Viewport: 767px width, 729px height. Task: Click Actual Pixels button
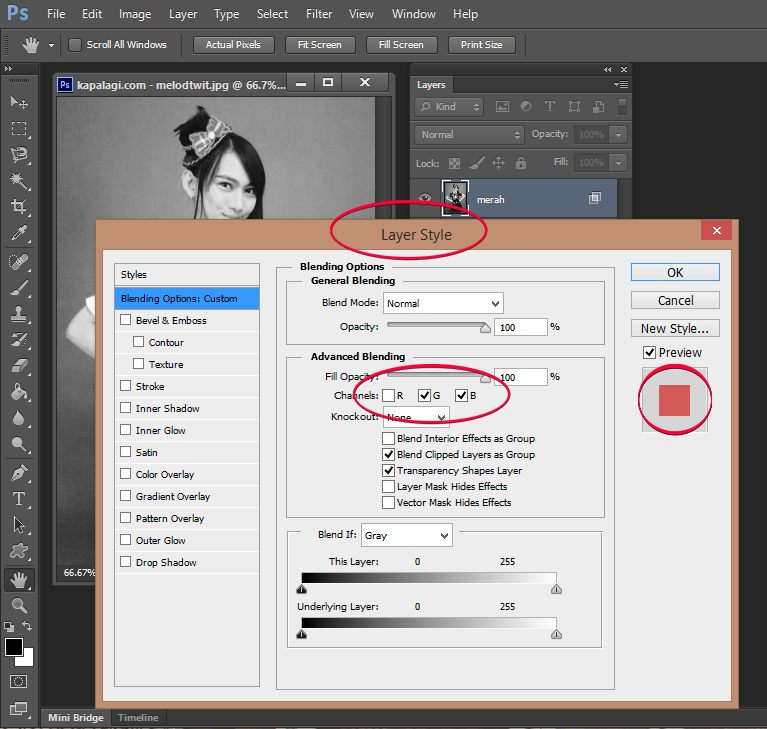[233, 45]
